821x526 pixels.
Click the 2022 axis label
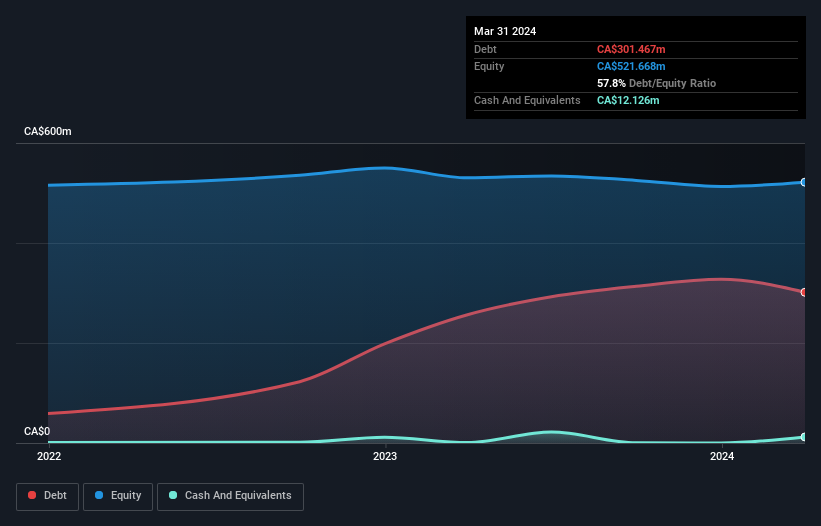pyautogui.click(x=49, y=456)
